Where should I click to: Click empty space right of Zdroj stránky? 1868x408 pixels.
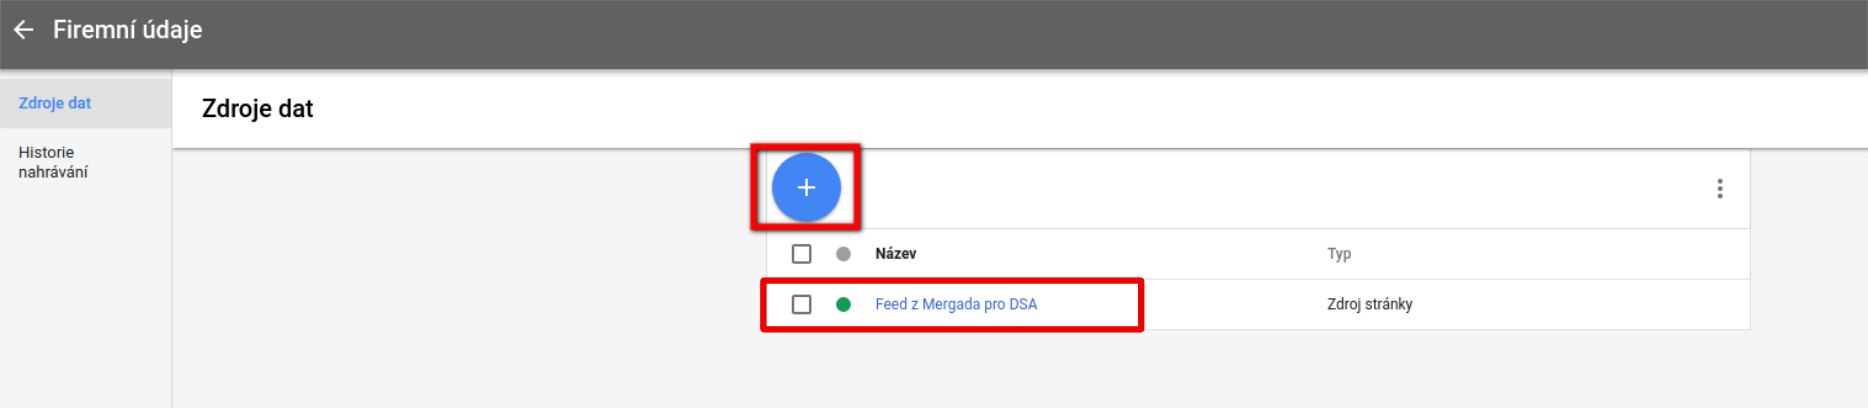coord(1580,304)
